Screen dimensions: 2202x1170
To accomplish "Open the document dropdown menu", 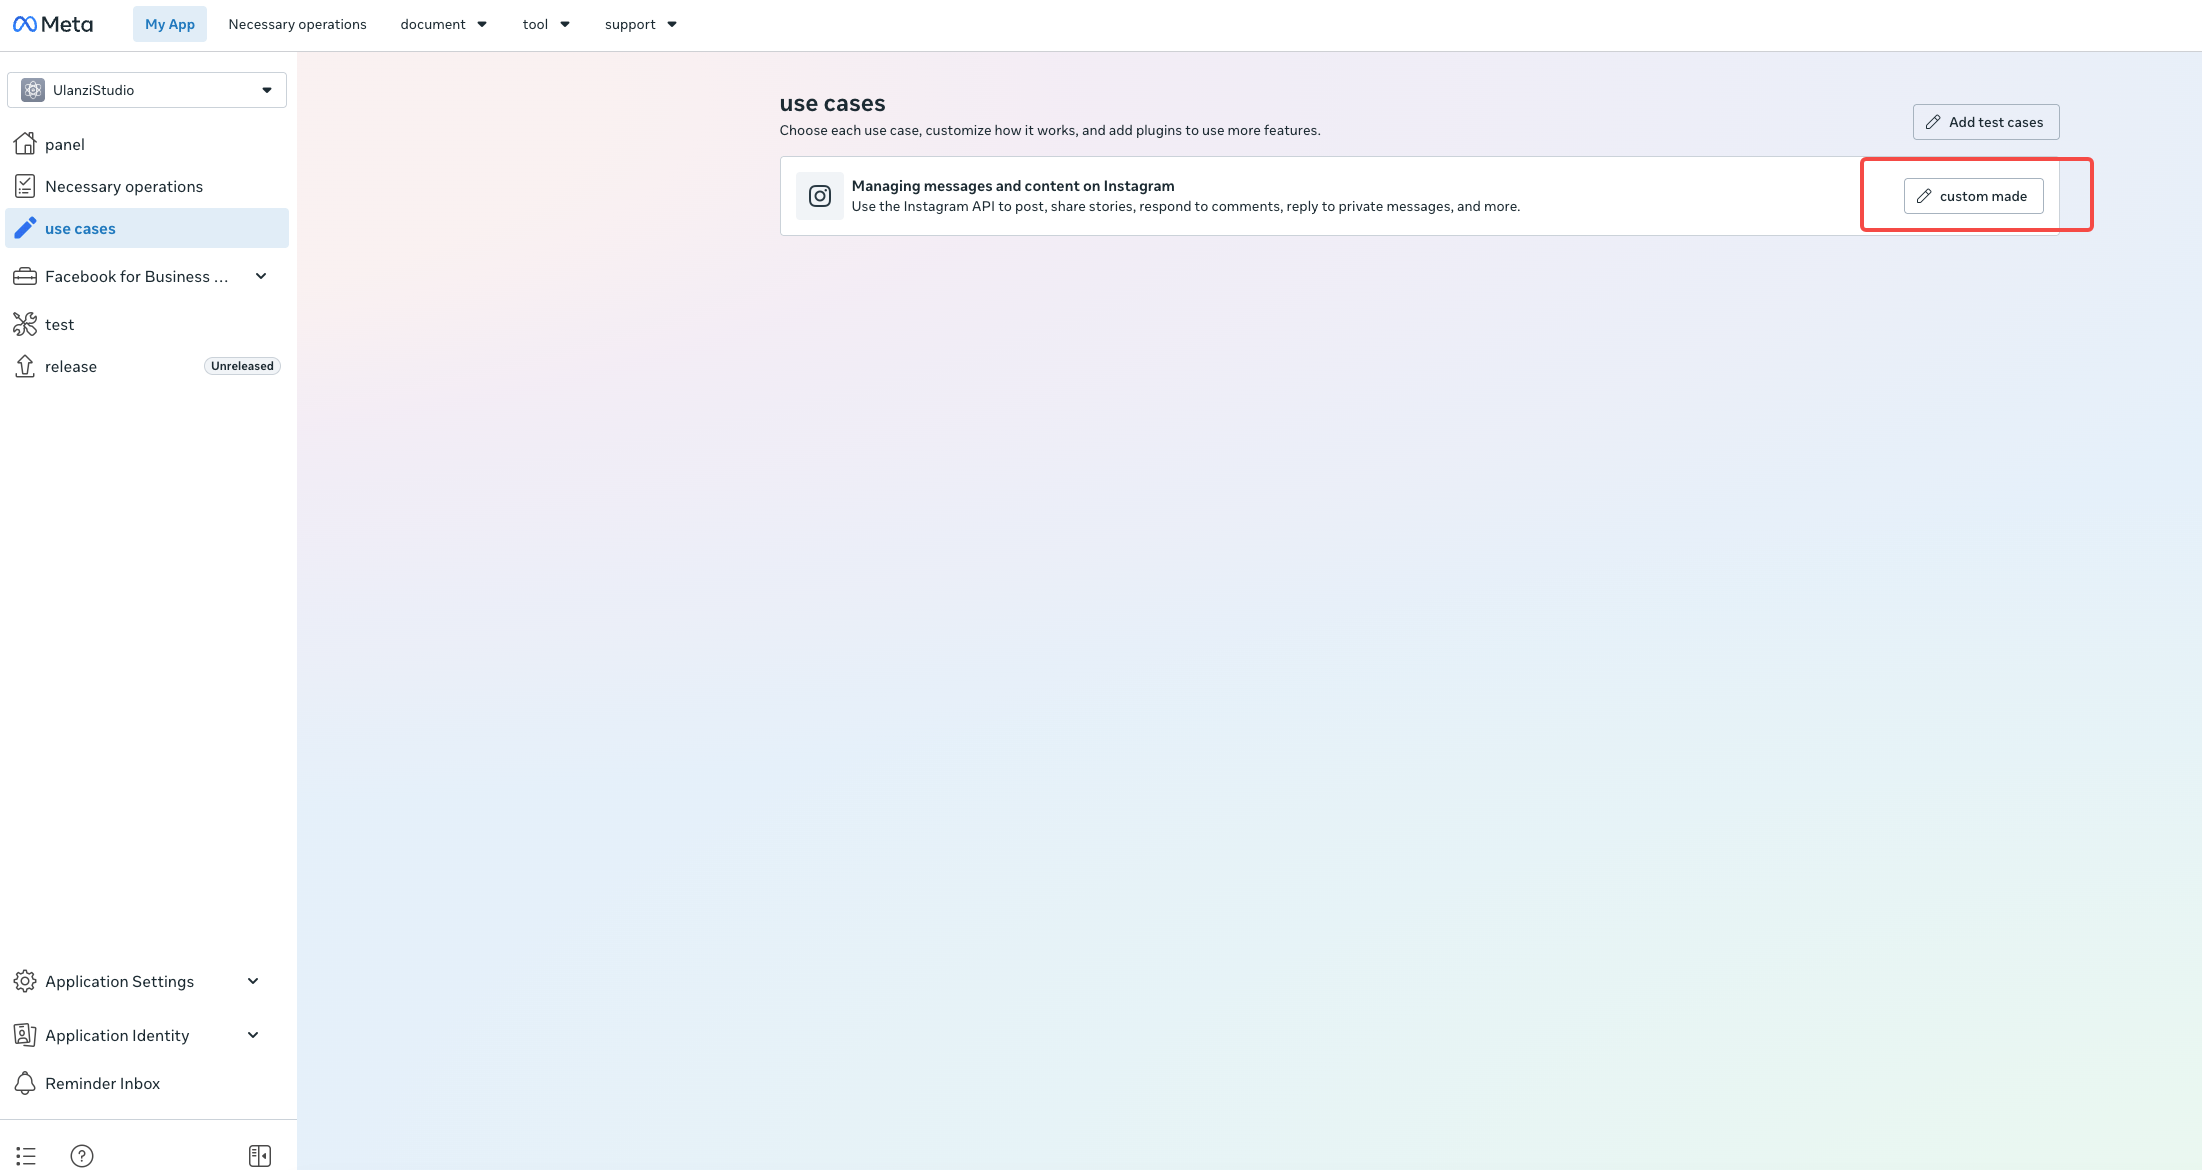I will point(444,24).
